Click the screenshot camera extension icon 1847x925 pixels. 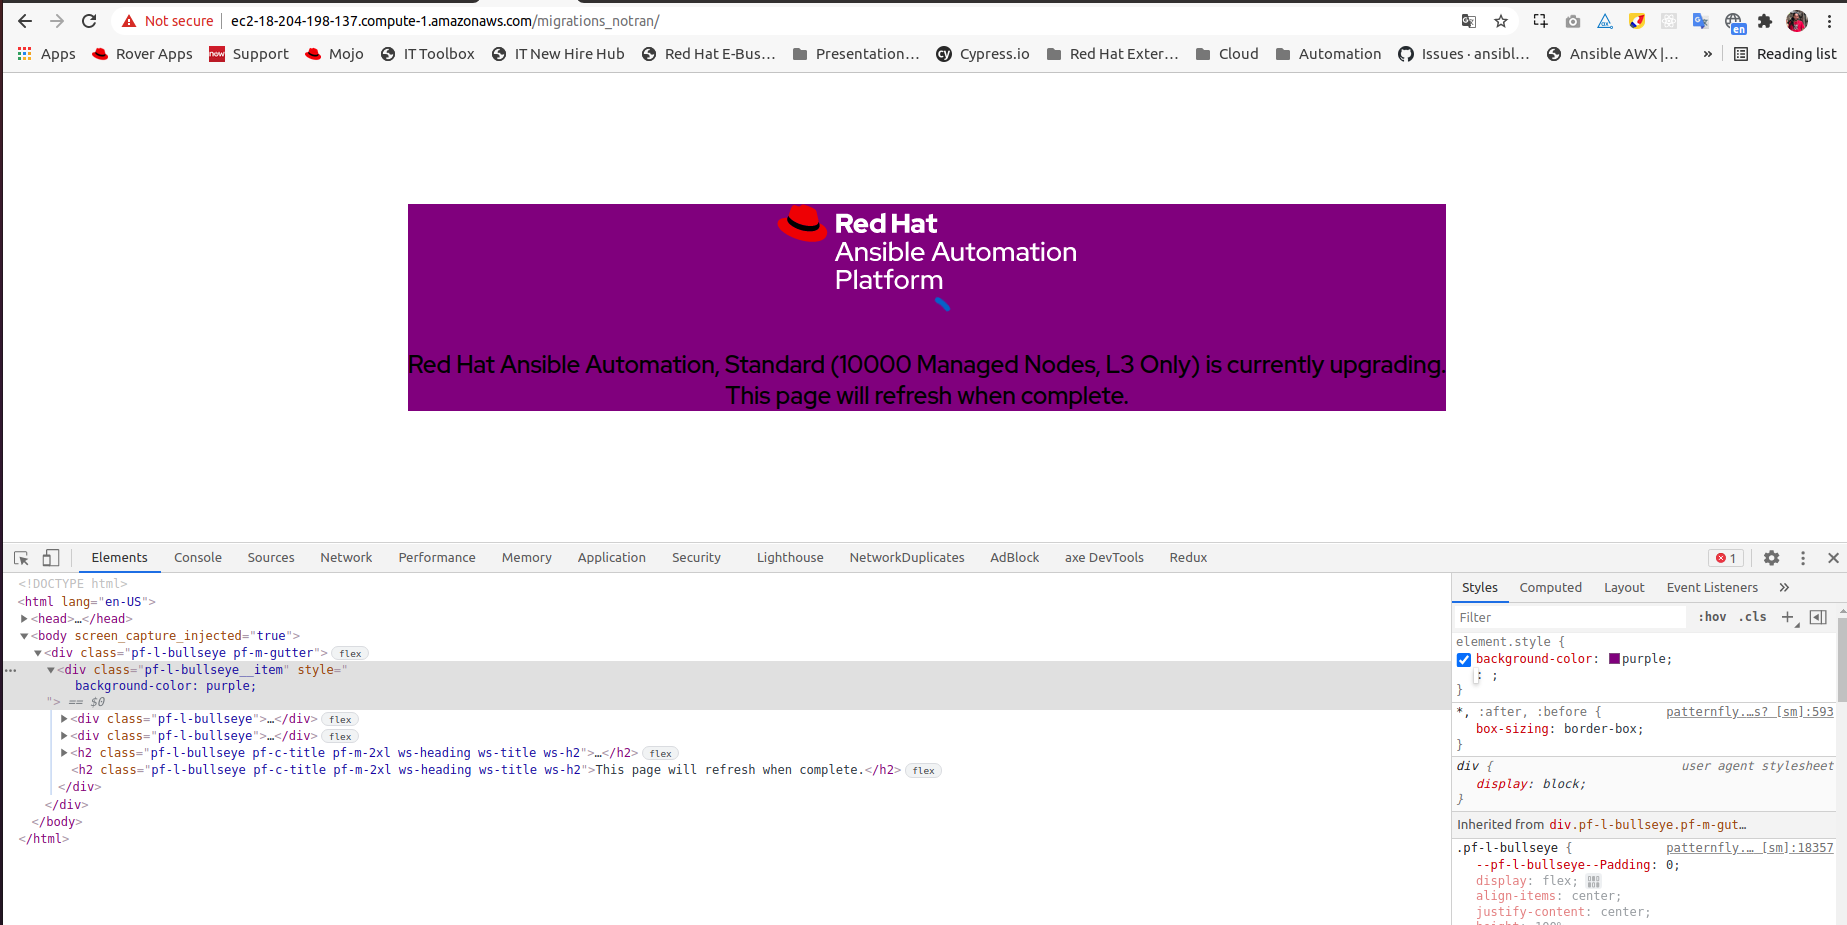click(x=1573, y=21)
